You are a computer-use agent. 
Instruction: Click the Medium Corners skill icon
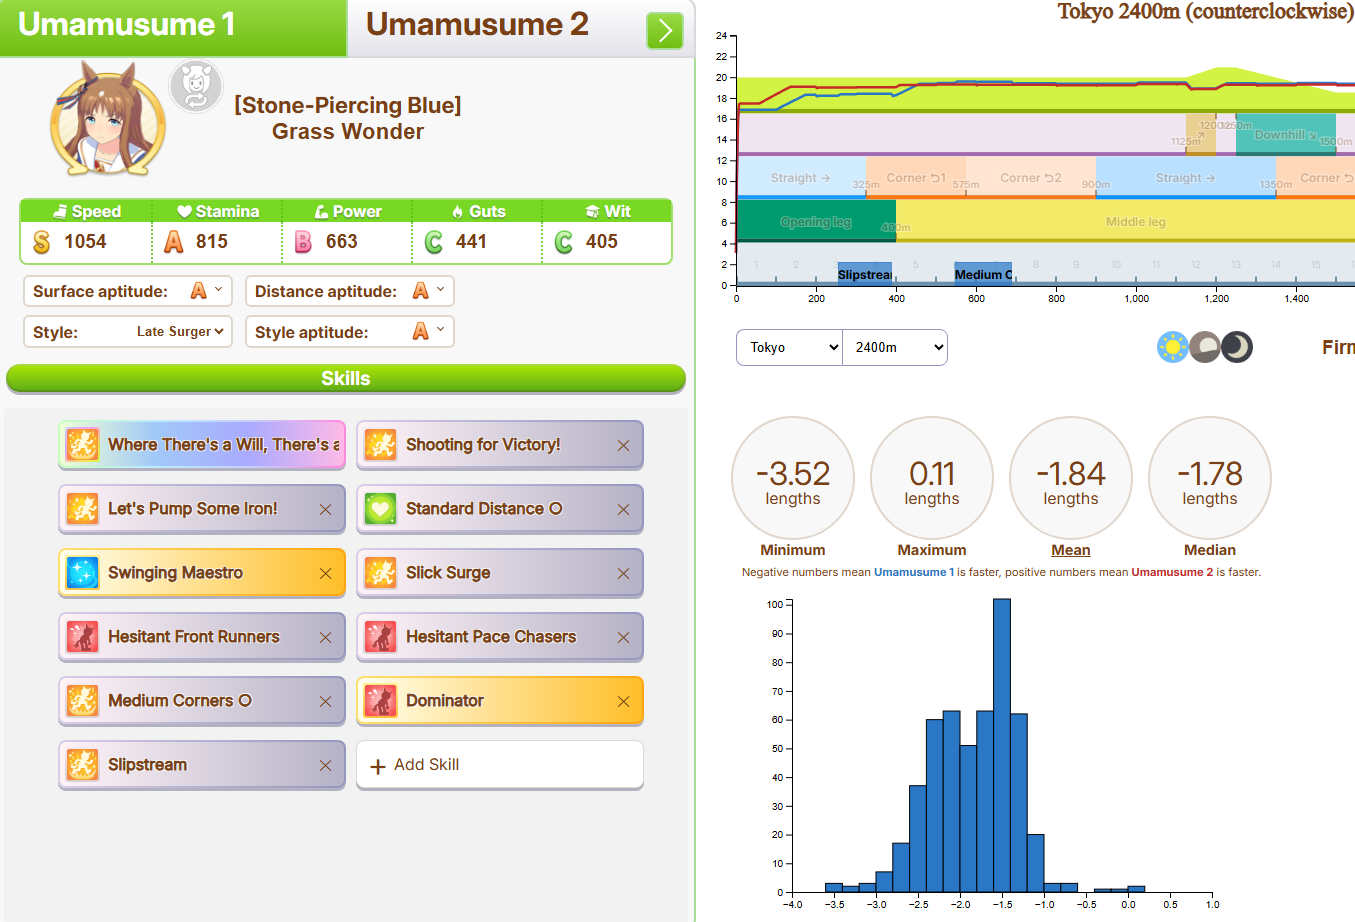point(82,701)
